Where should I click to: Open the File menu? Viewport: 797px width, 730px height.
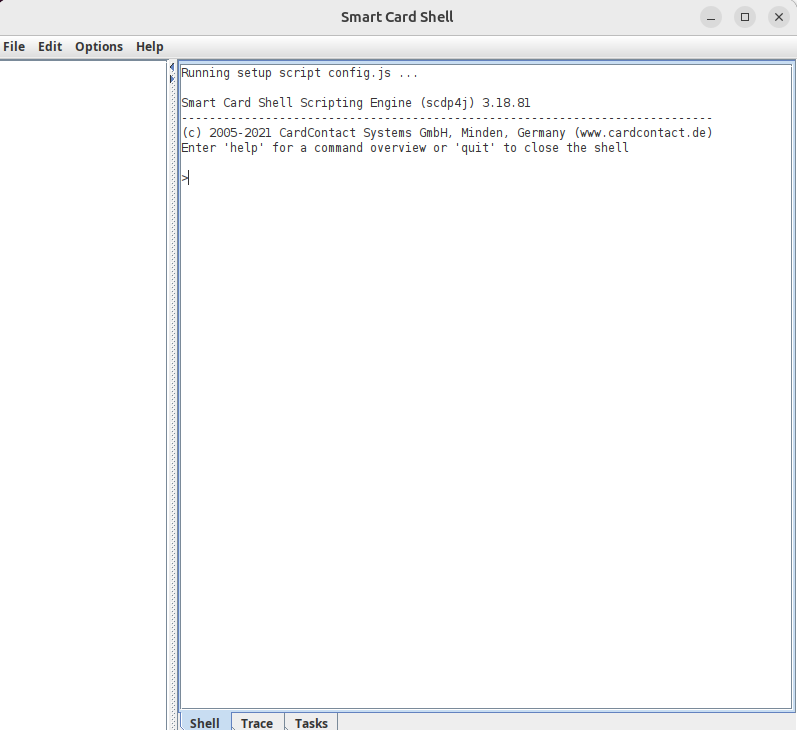coord(14,47)
